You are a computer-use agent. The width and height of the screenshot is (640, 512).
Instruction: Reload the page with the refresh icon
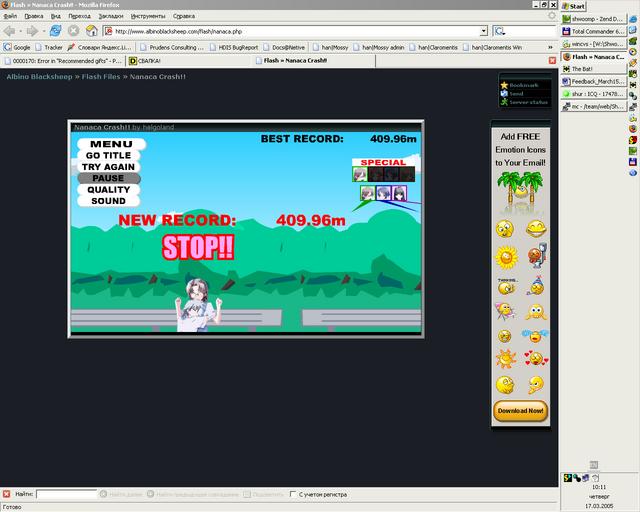(x=56, y=31)
